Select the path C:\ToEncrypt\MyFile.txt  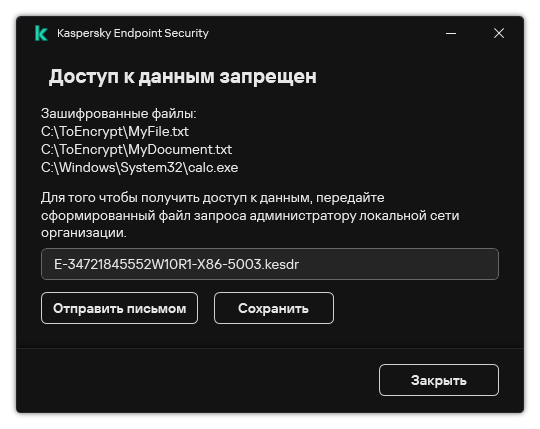pos(115,132)
